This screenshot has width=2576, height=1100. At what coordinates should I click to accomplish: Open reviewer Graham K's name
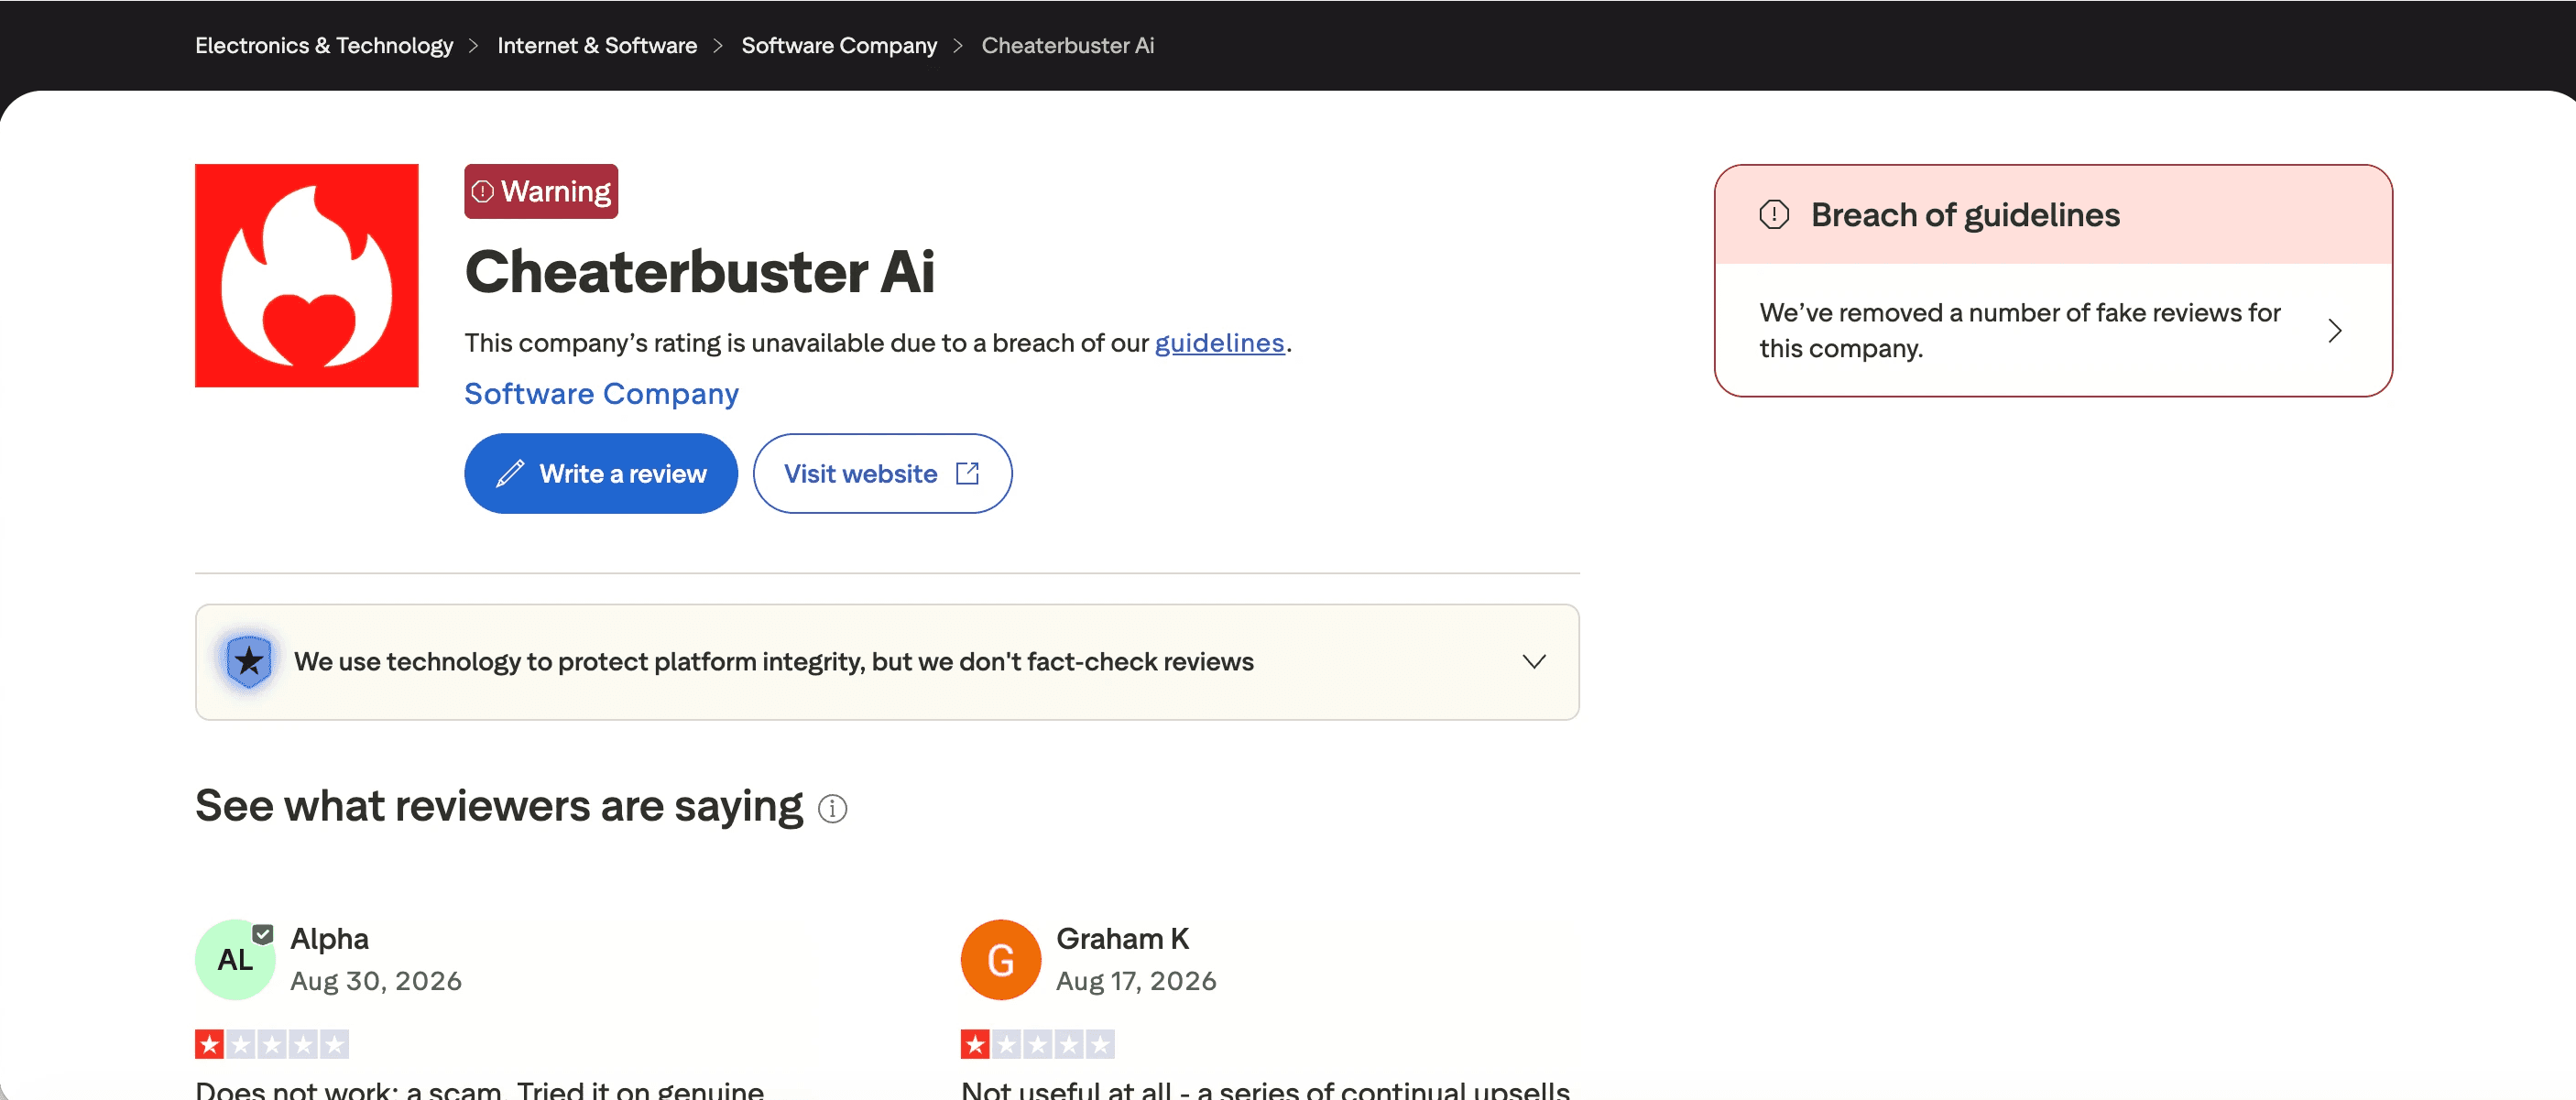1122,939
